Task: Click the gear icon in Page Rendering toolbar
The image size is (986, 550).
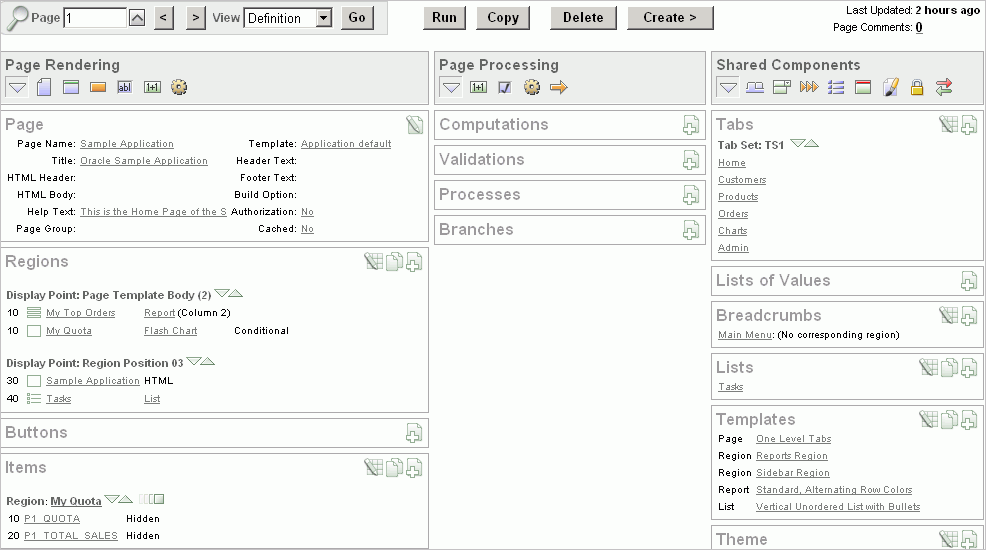Action: [x=179, y=88]
